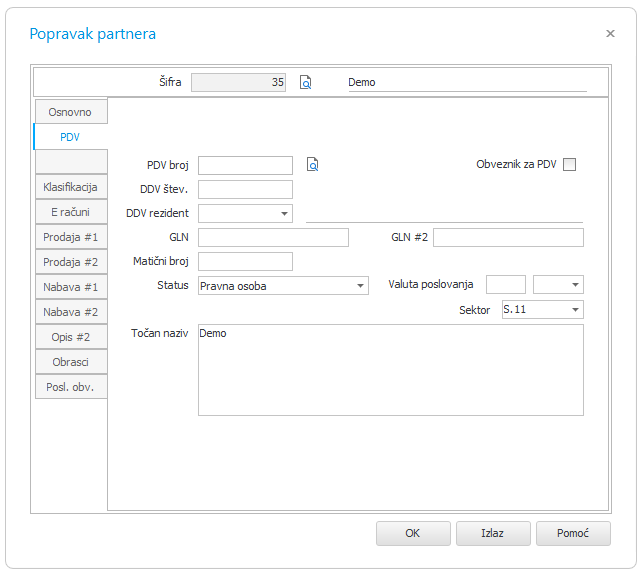Click the unlabeled tab below PDV
639x571 pixels.
tap(71, 162)
